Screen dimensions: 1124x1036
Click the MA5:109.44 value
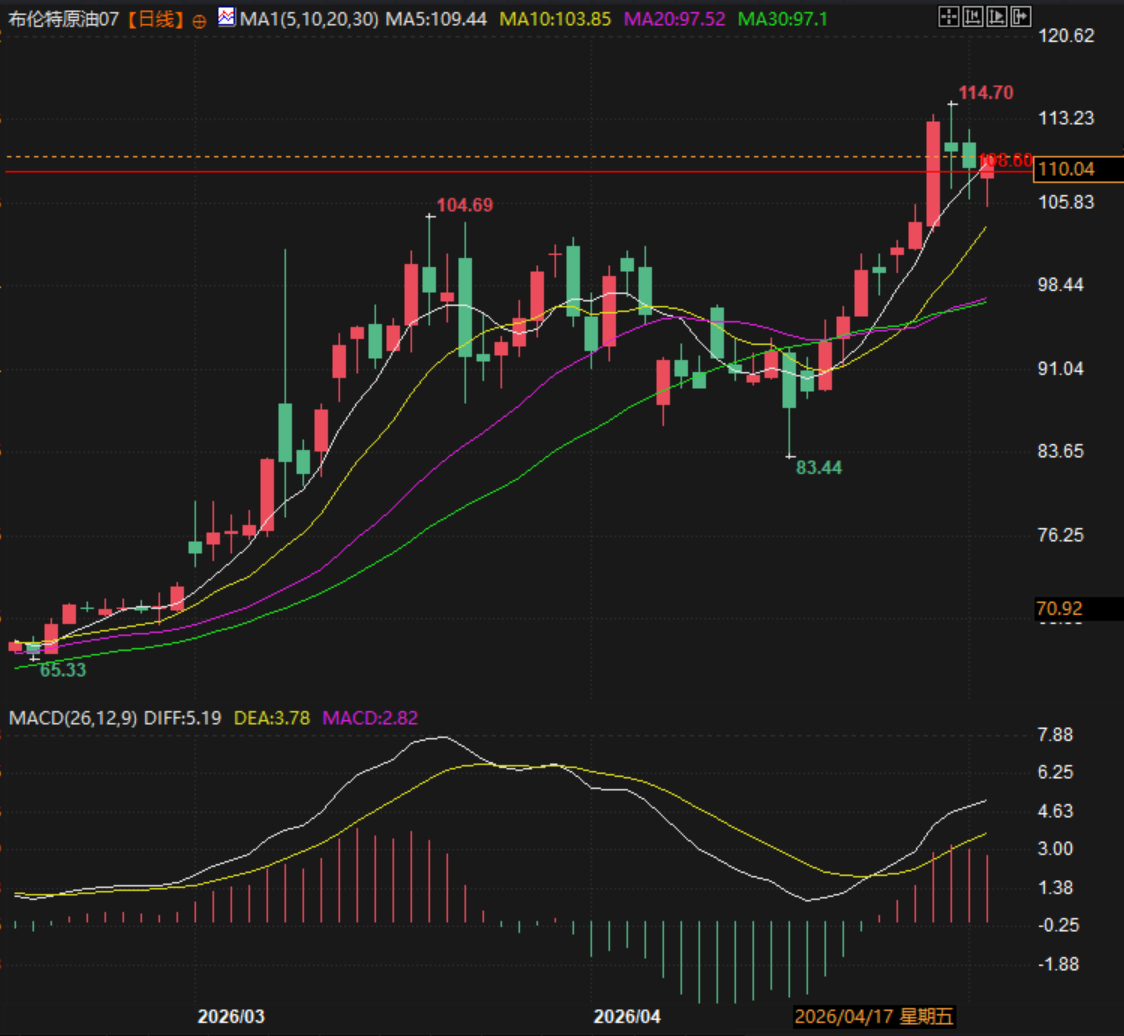coord(436,19)
